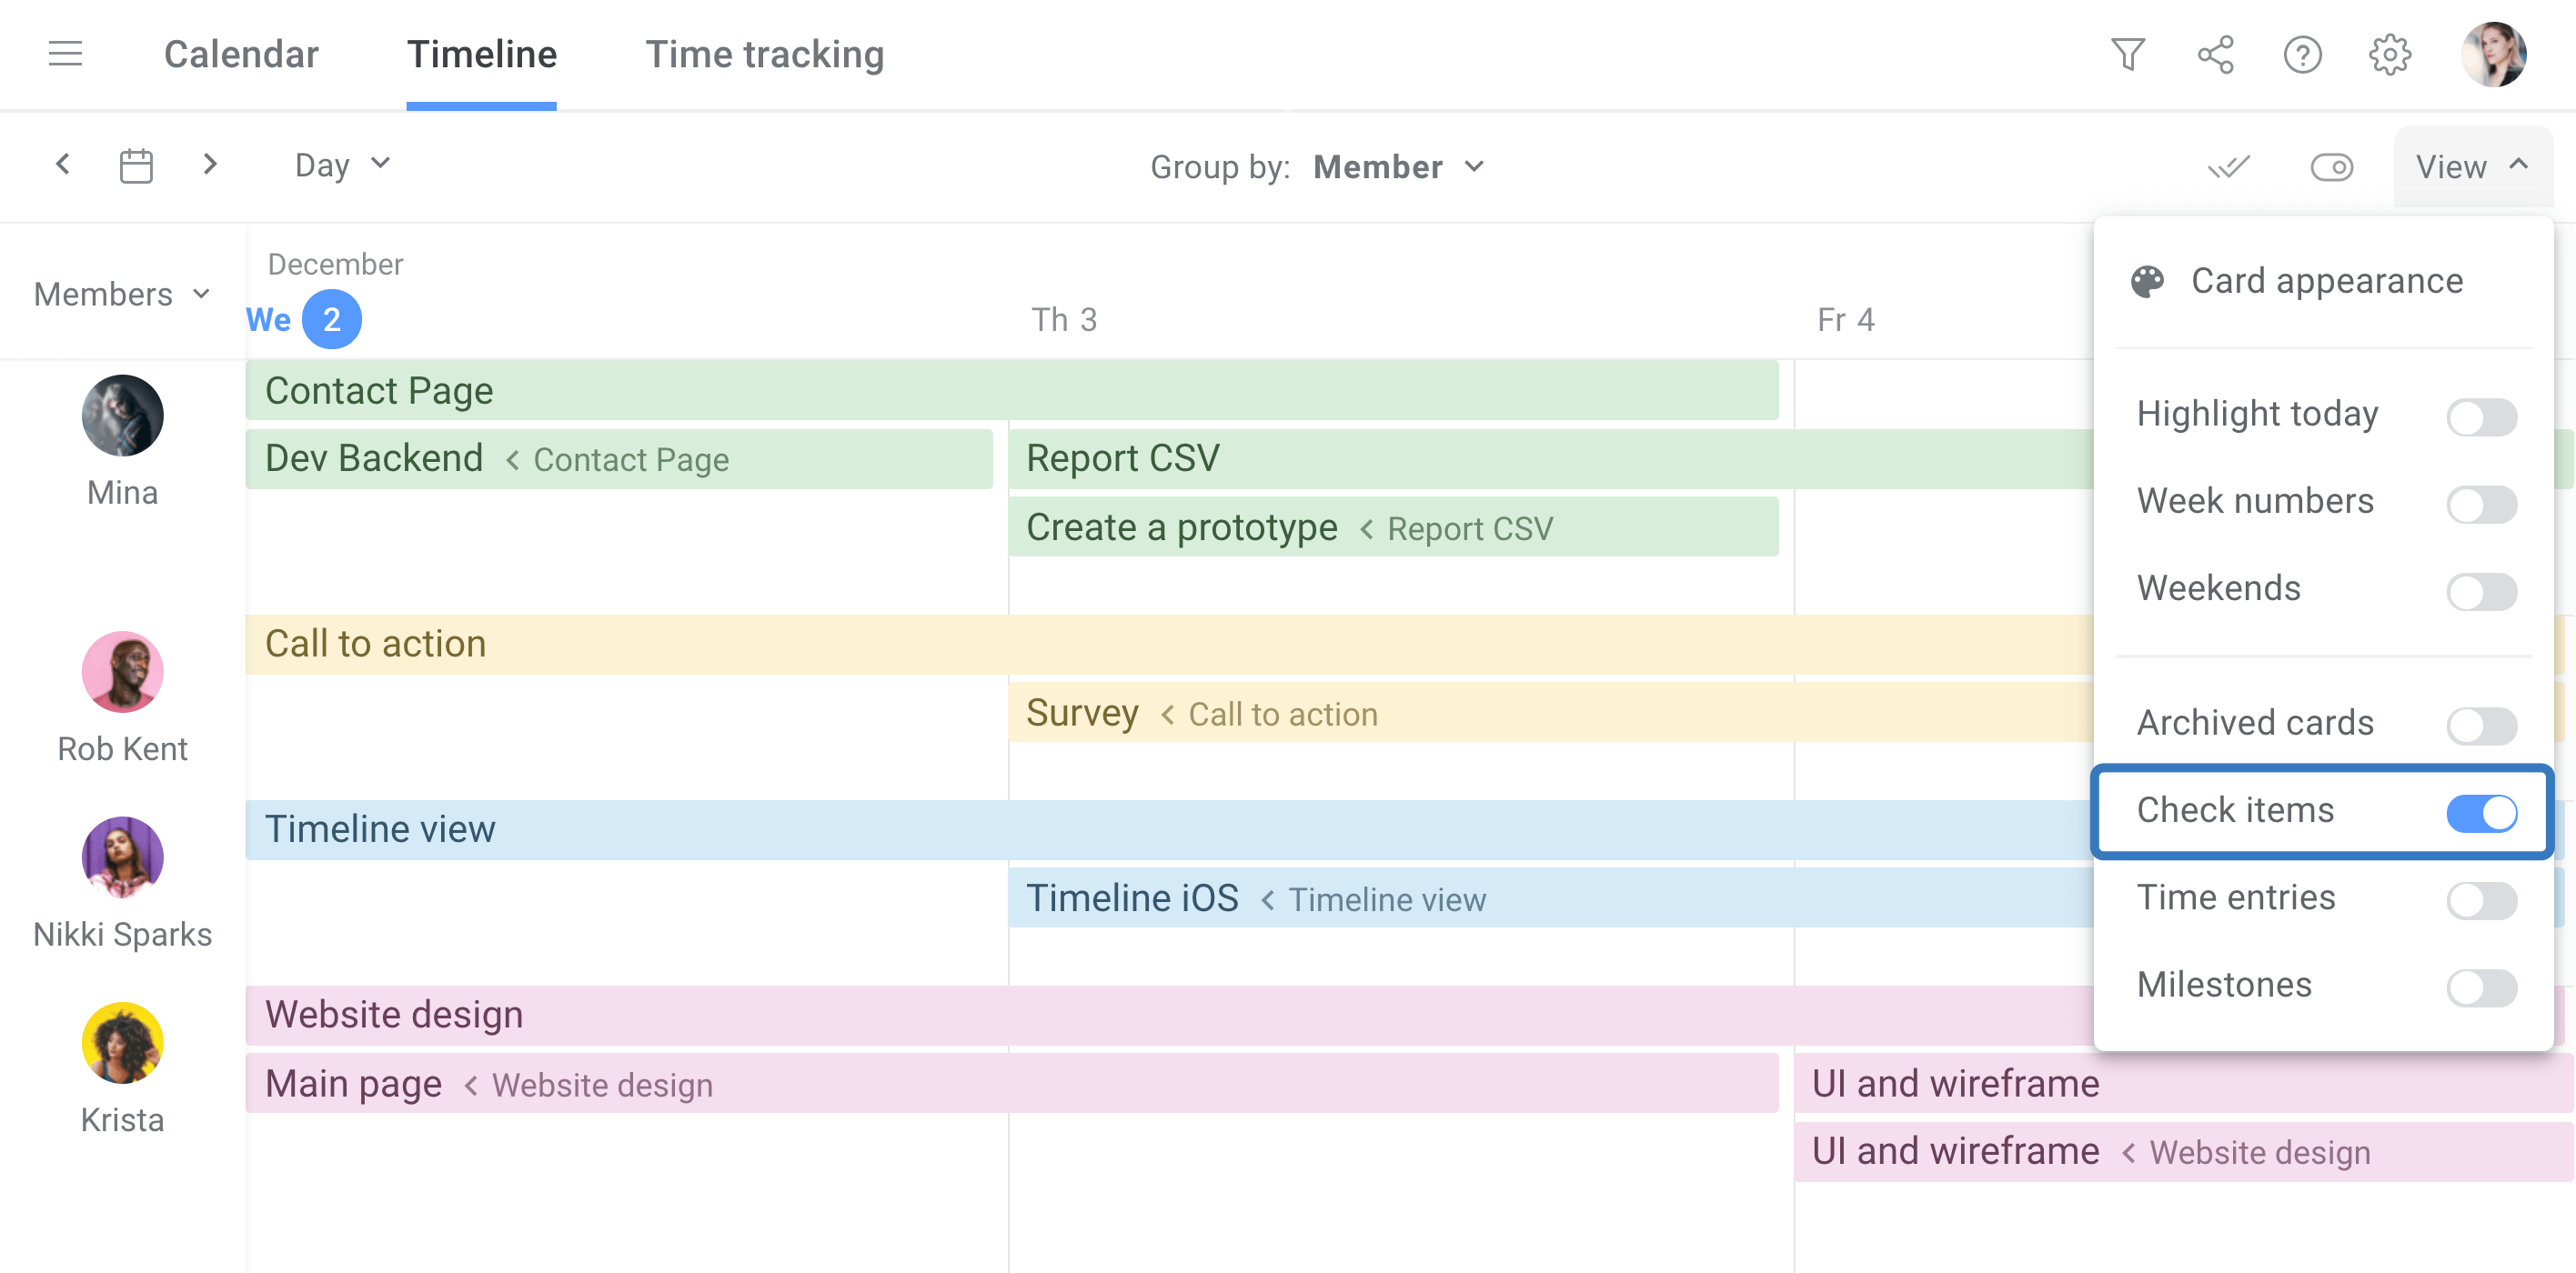This screenshot has width=2576, height=1273.
Task: Click the double checkmark icon
Action: [2229, 167]
